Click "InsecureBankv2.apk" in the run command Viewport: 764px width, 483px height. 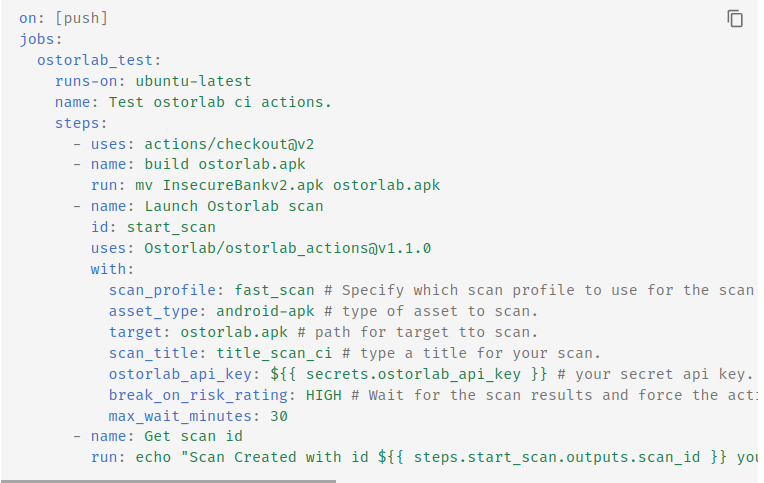click(229, 185)
